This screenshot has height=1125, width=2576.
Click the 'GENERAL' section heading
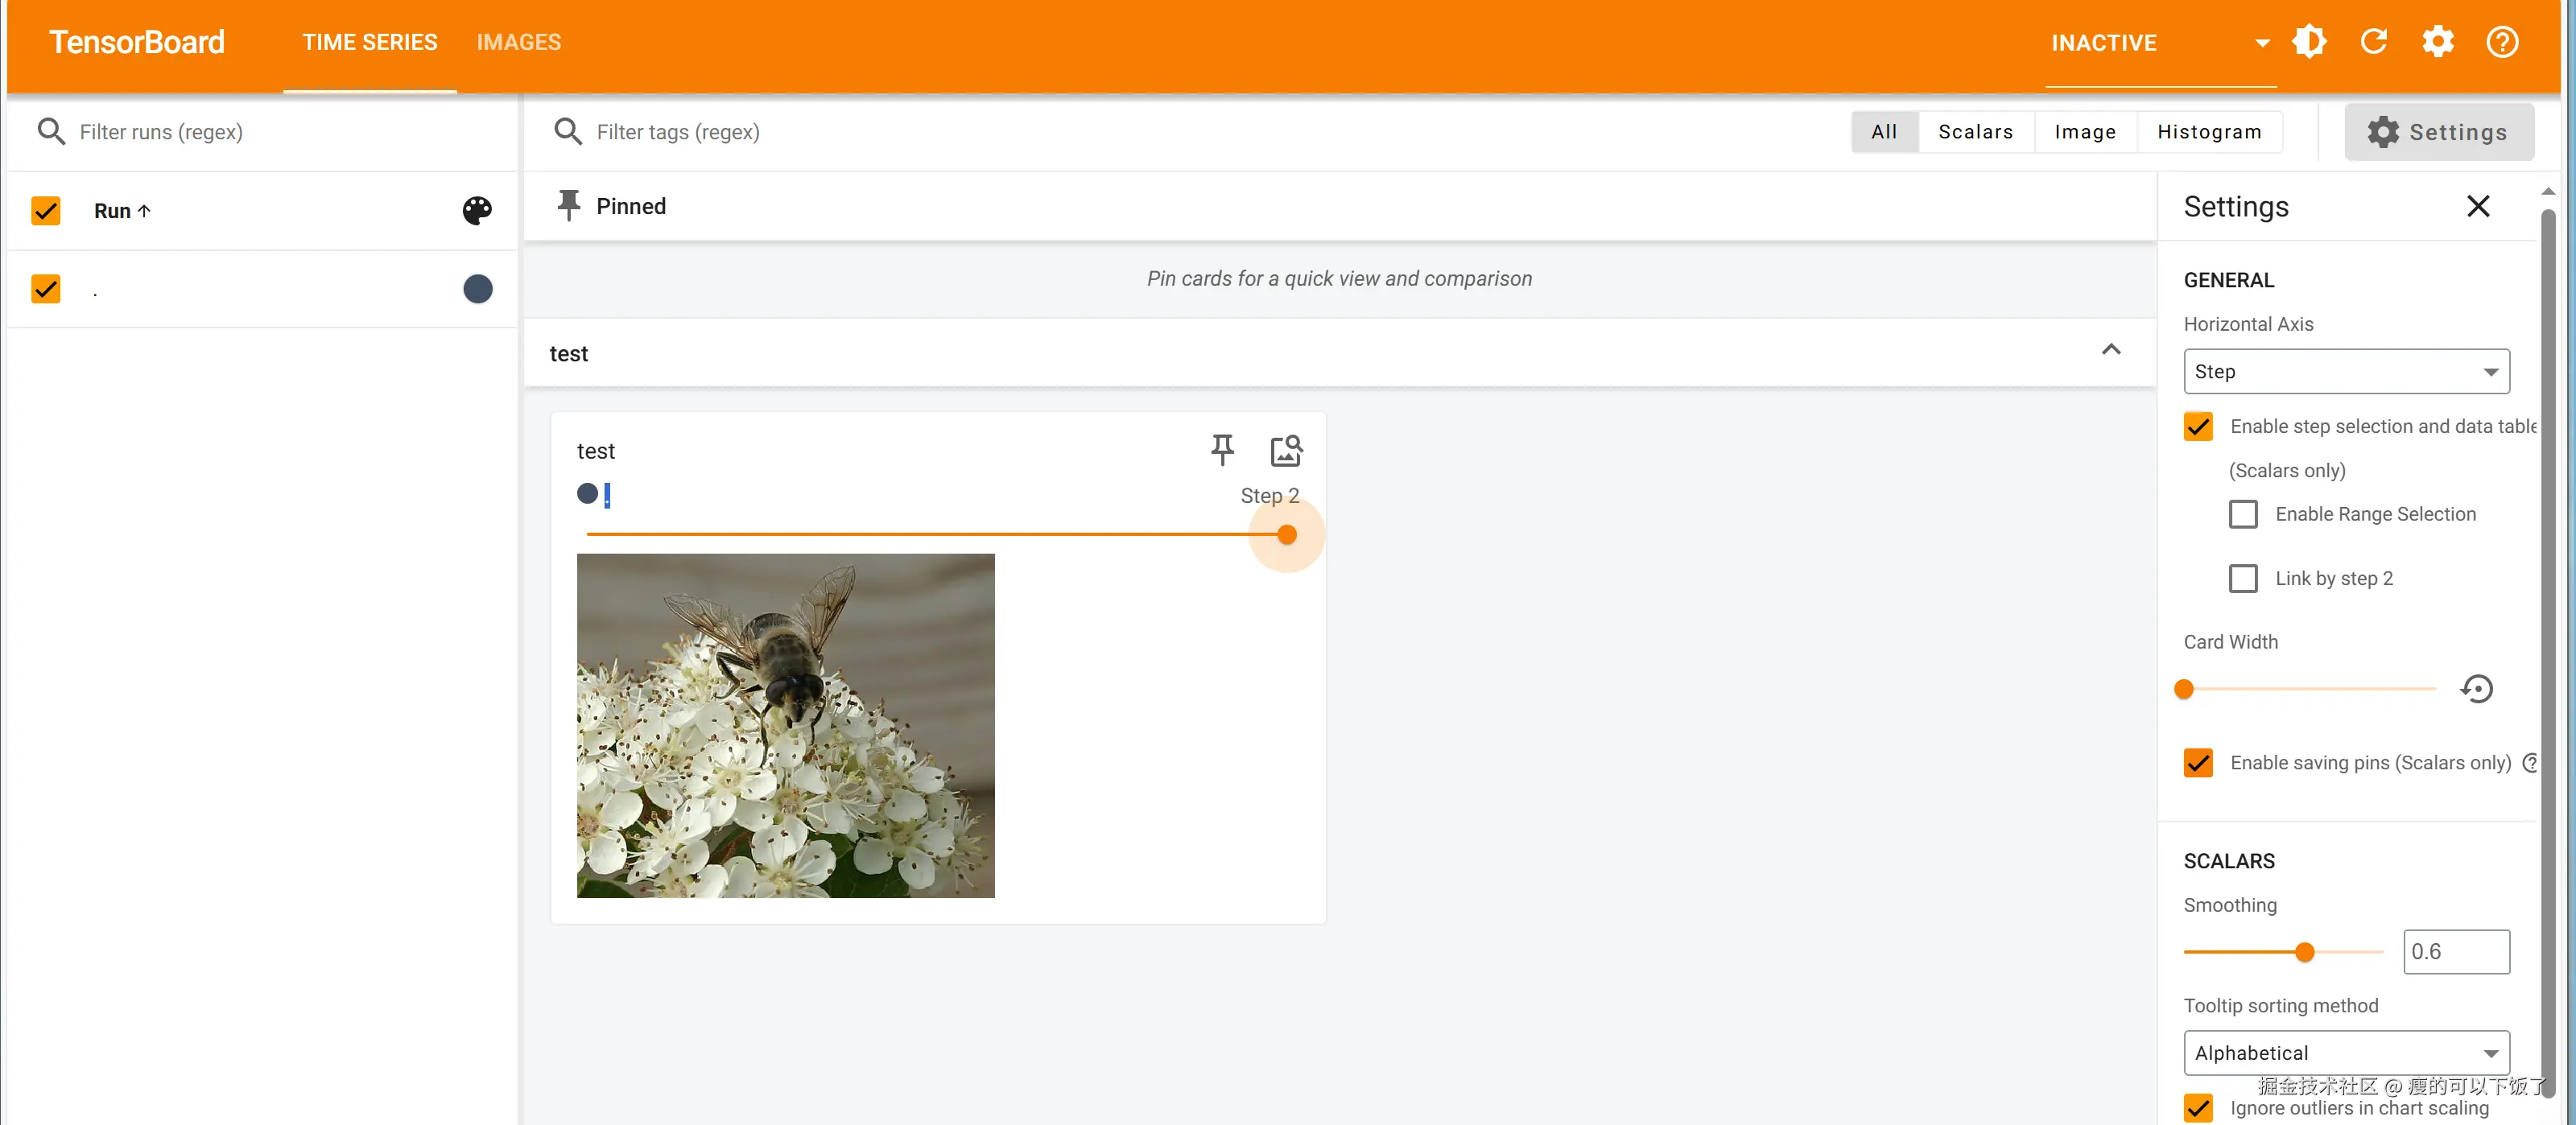2228,280
